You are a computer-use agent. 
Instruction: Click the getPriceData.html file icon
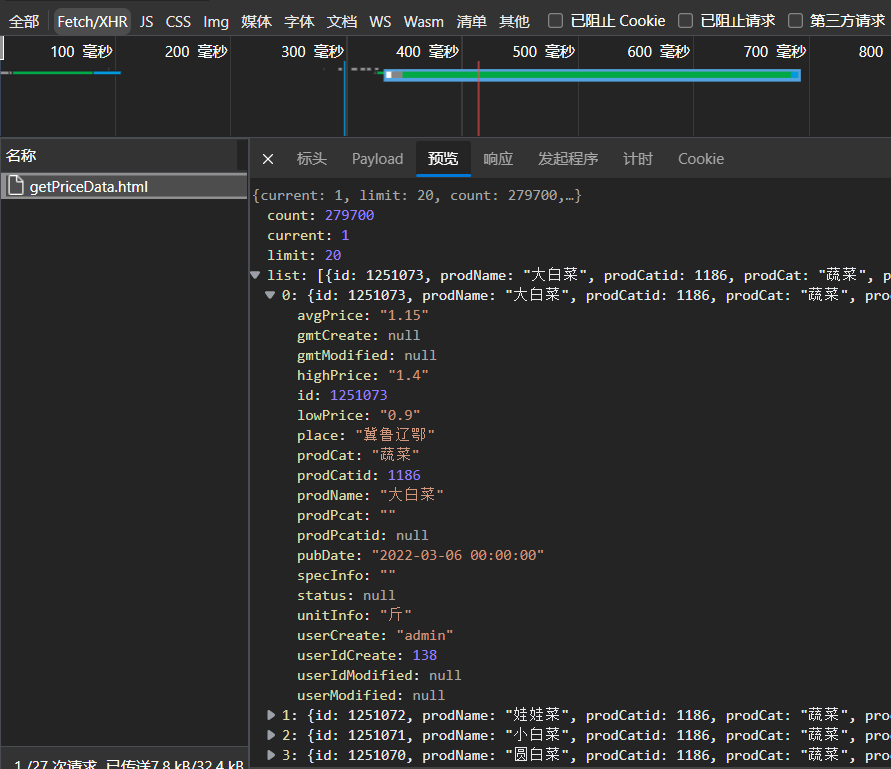[16, 186]
